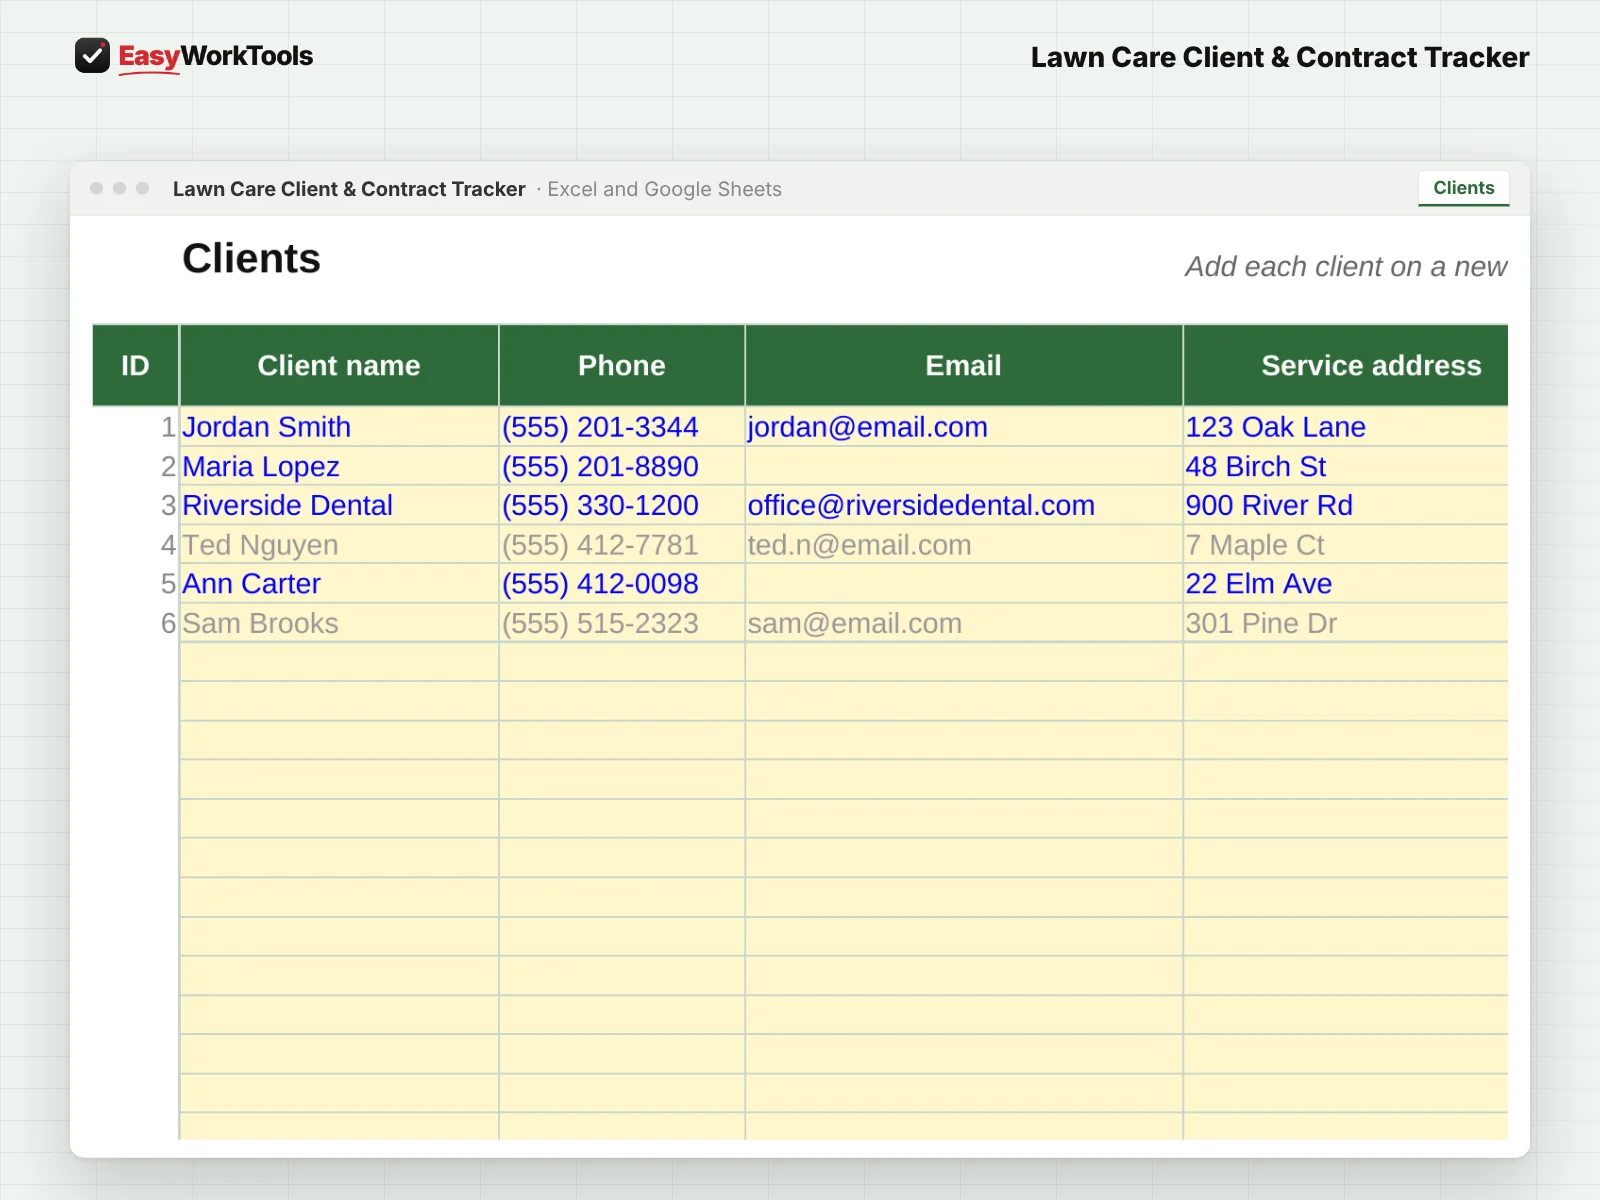Select the 900 River Rd address cell
The height and width of the screenshot is (1200, 1600).
pyautogui.click(x=1346, y=505)
